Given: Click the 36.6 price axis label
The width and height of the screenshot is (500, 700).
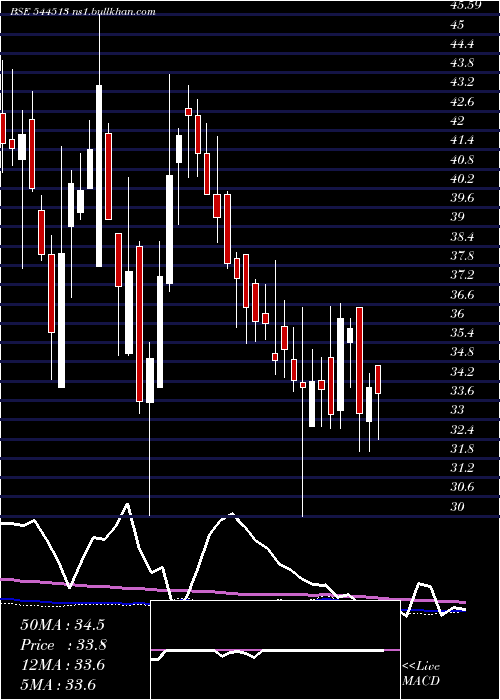Looking at the screenshot, I should pos(462,294).
